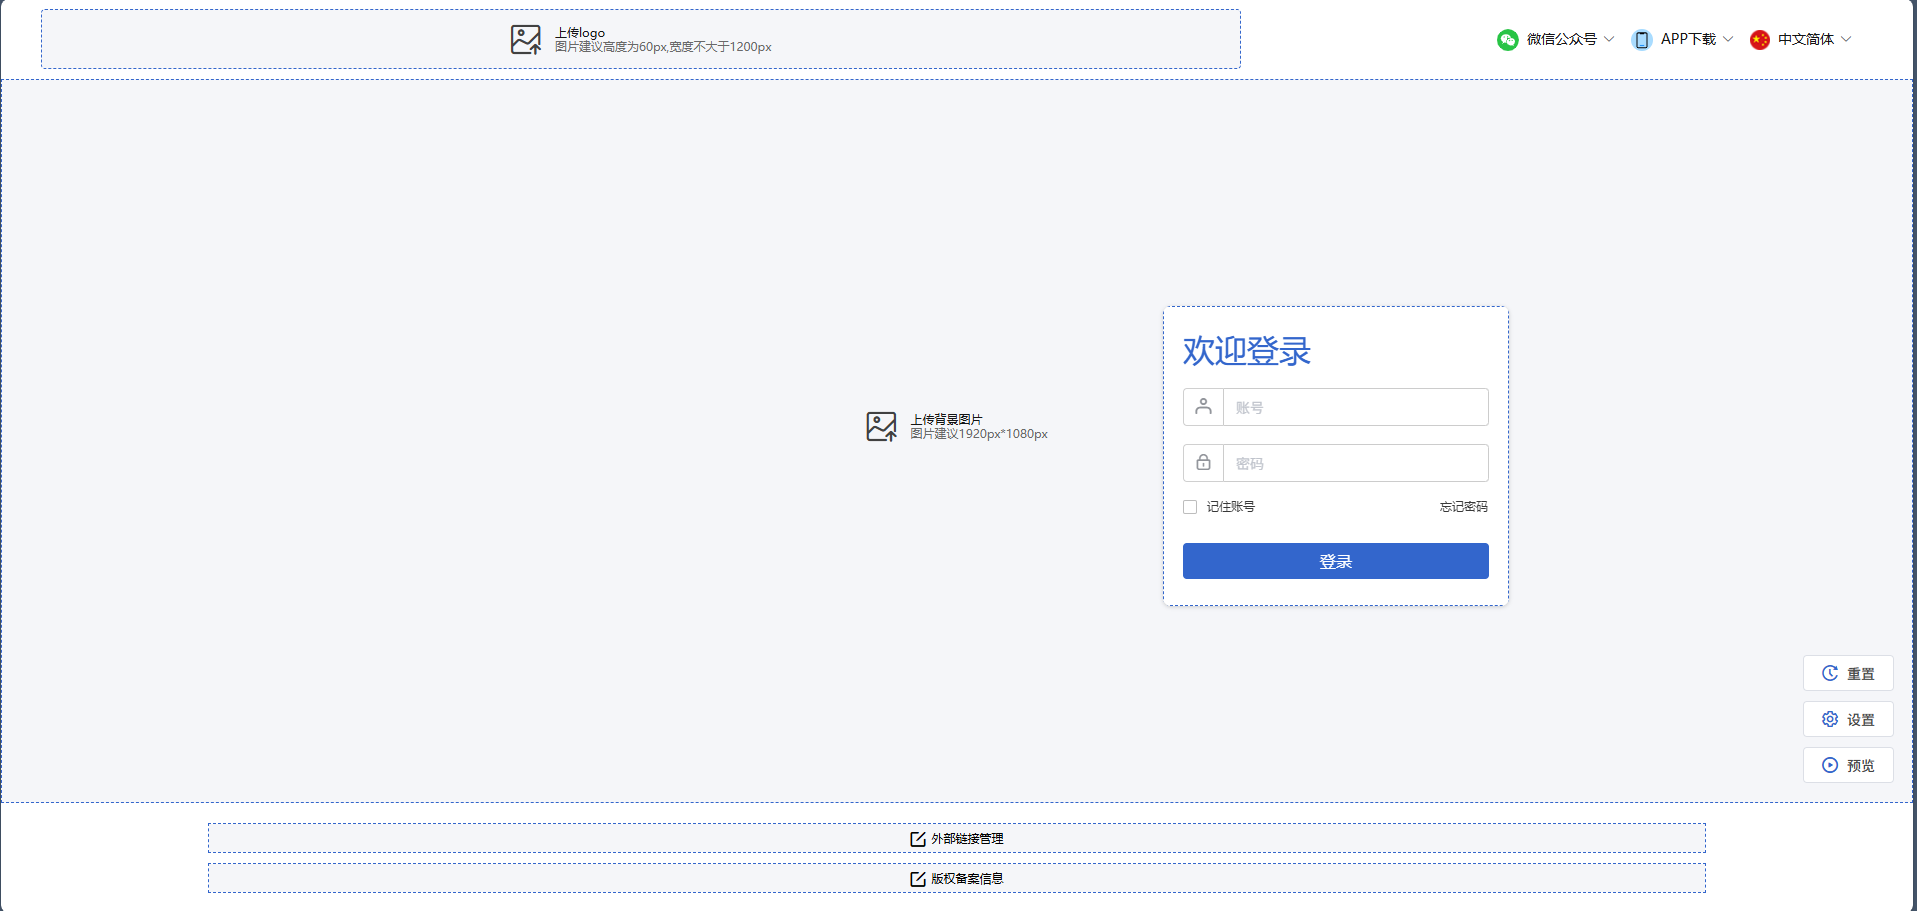Click the edit icon for 版权备案信息

click(x=918, y=879)
